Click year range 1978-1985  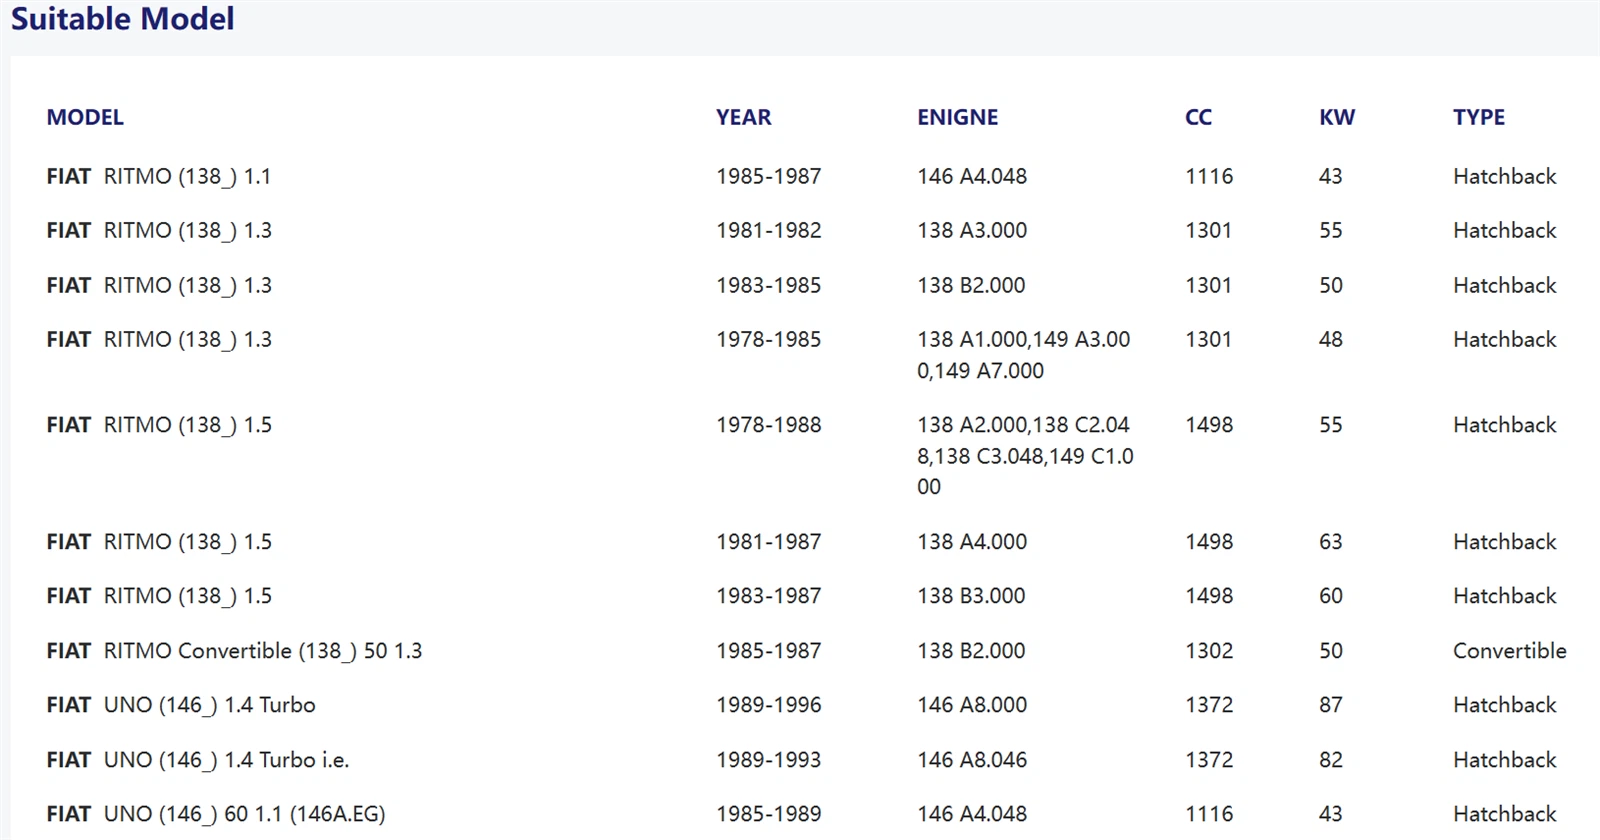(768, 339)
